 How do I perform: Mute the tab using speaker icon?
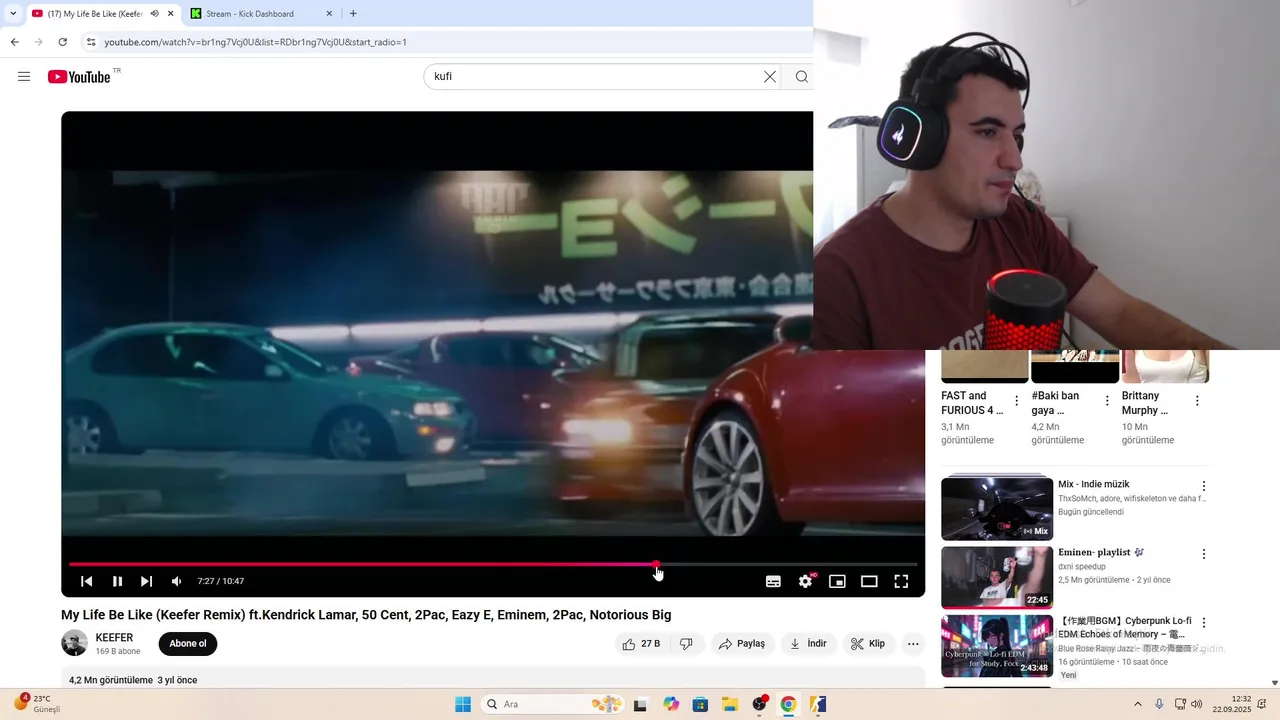pos(154,14)
